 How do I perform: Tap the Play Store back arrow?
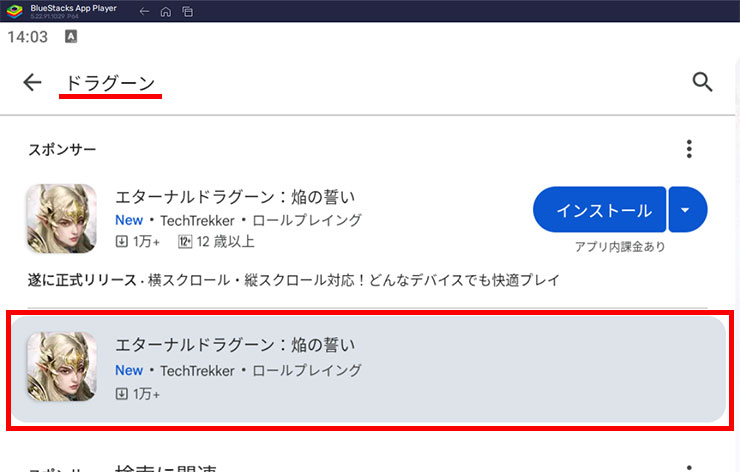pos(33,82)
